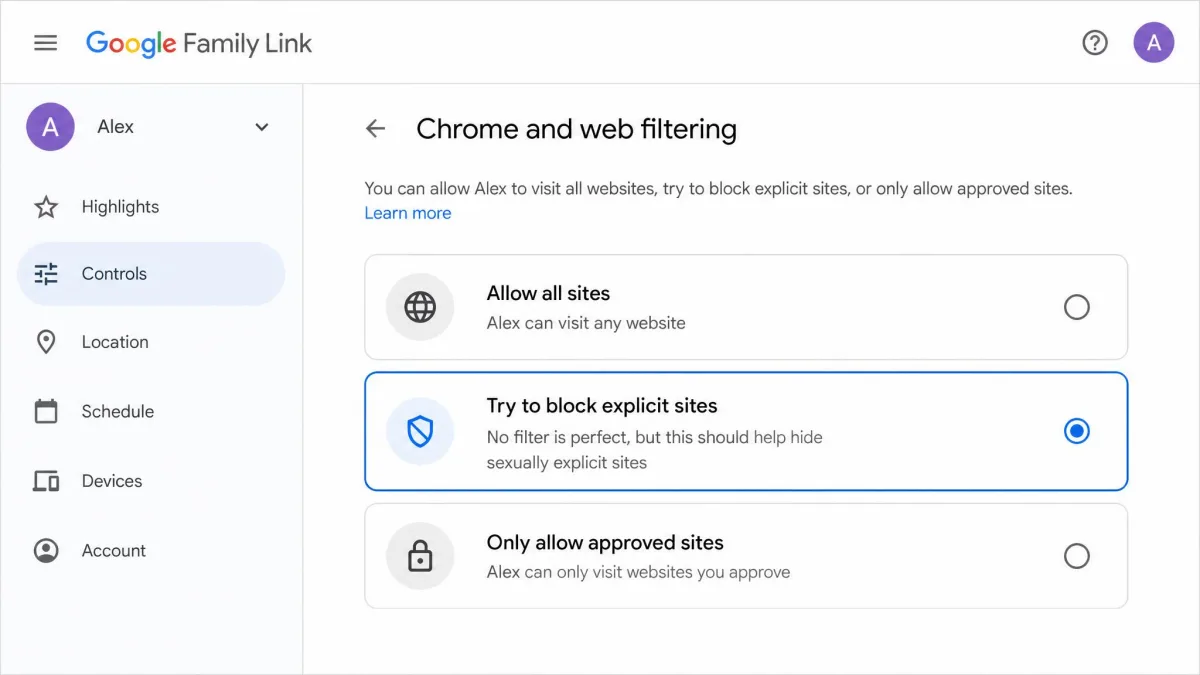Select the Only allow approved sites radio
The image size is (1200, 675).
click(x=1077, y=556)
